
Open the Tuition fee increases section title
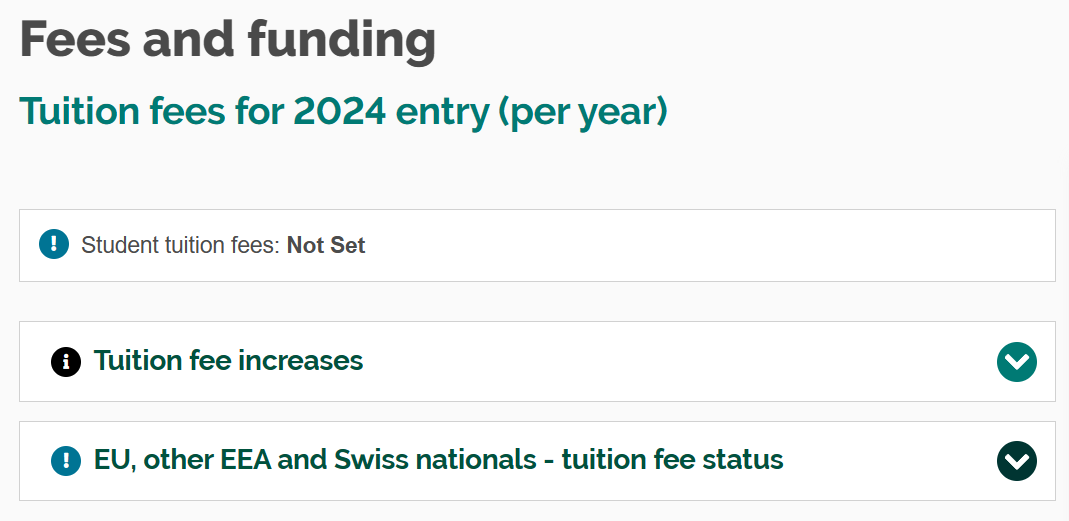click(228, 360)
